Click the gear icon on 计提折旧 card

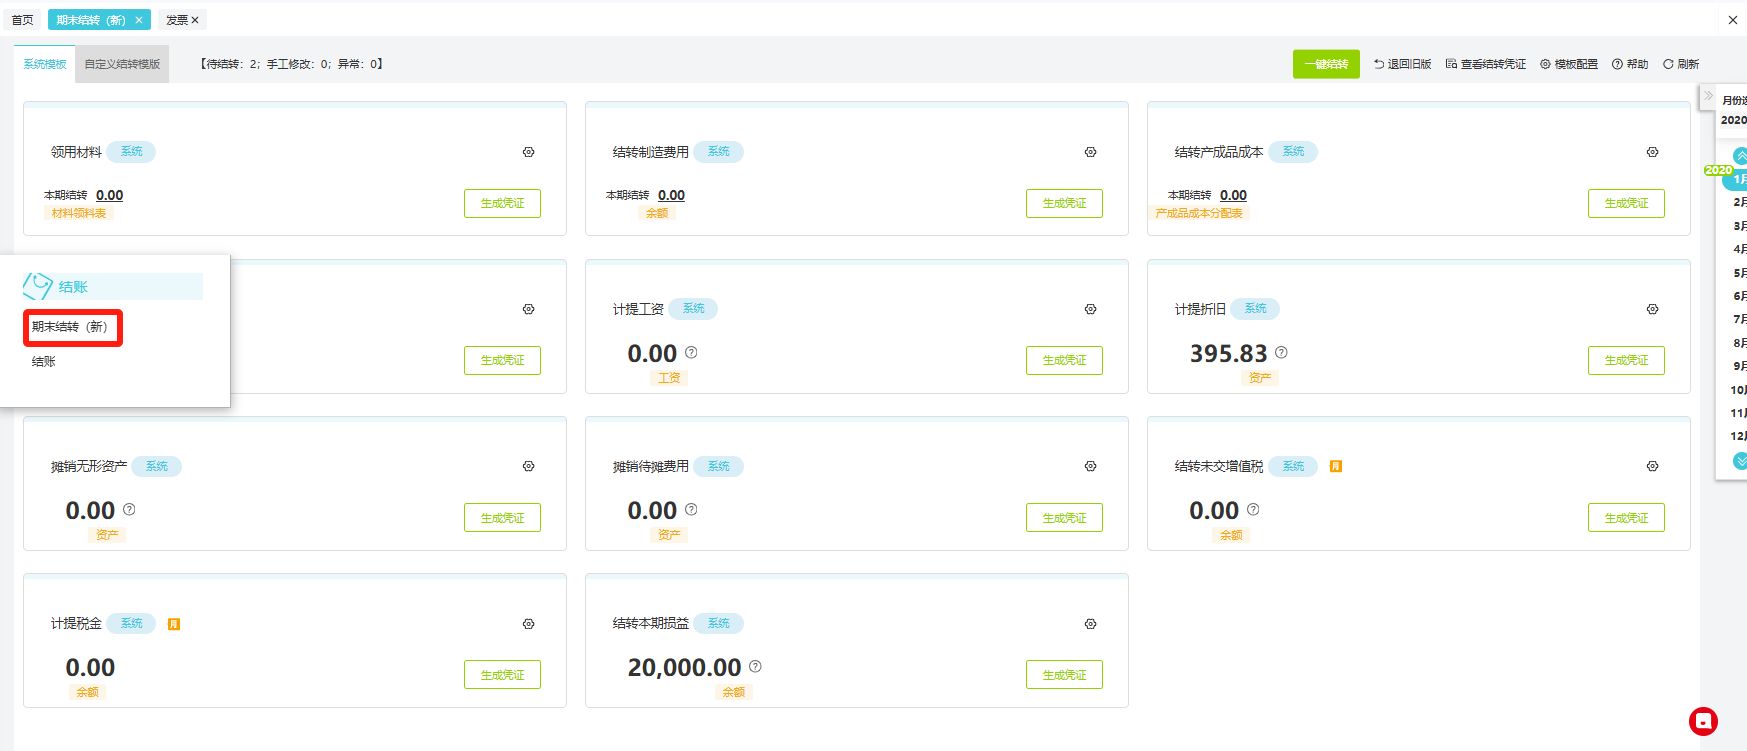[1652, 309]
